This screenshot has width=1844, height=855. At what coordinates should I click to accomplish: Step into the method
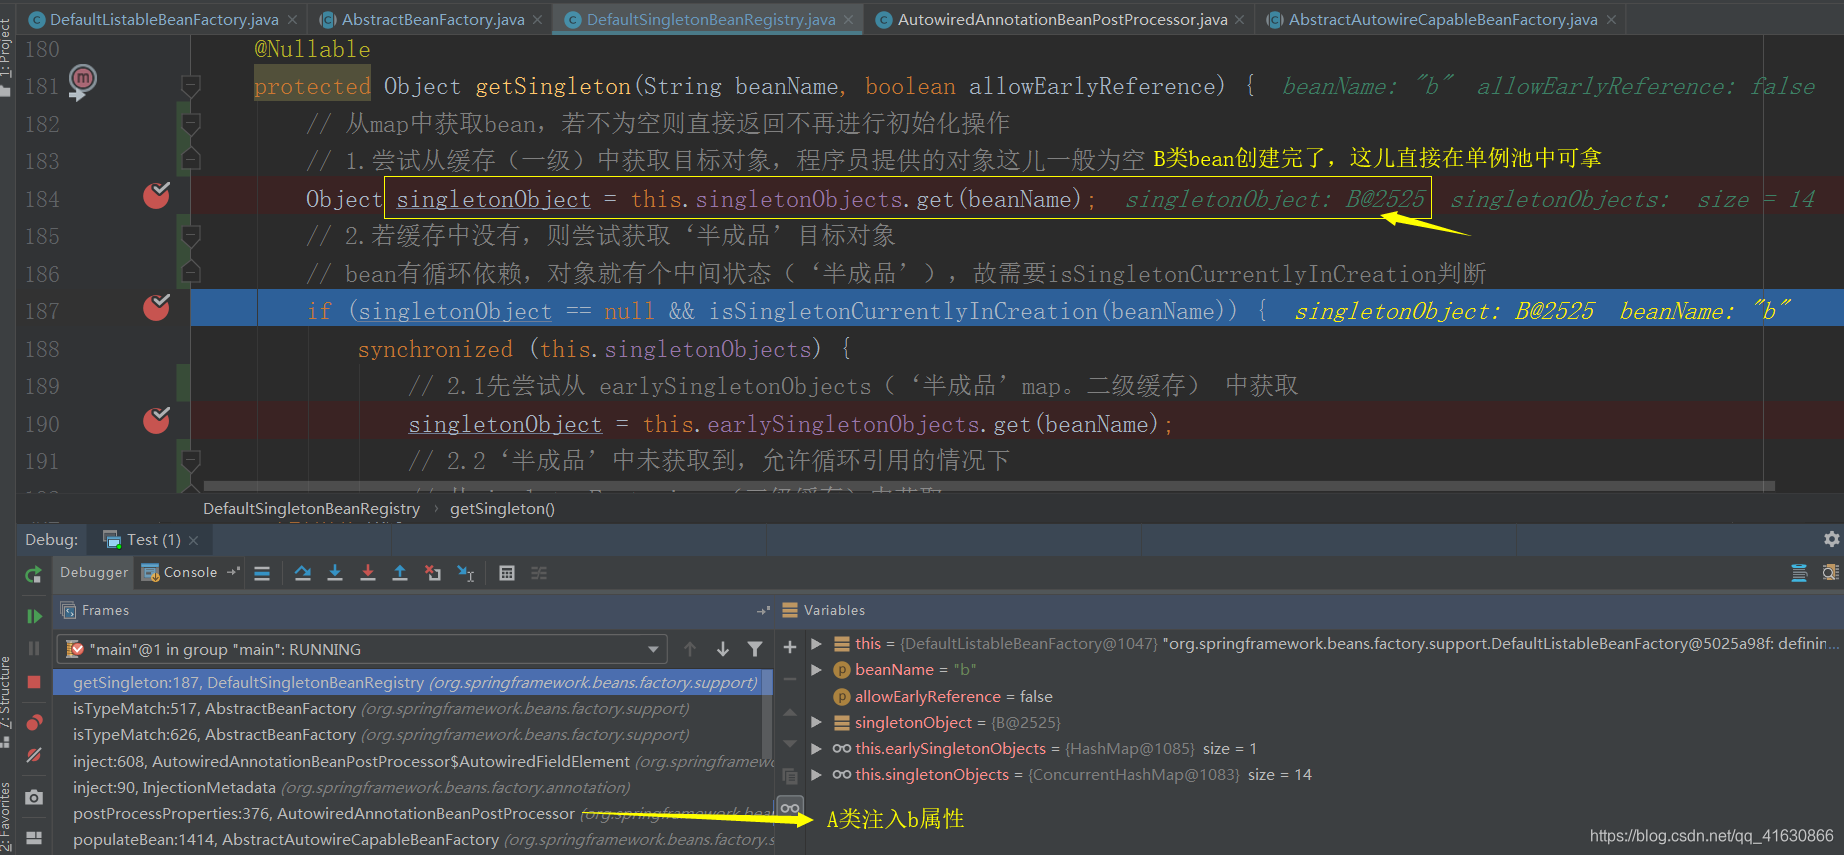point(335,573)
